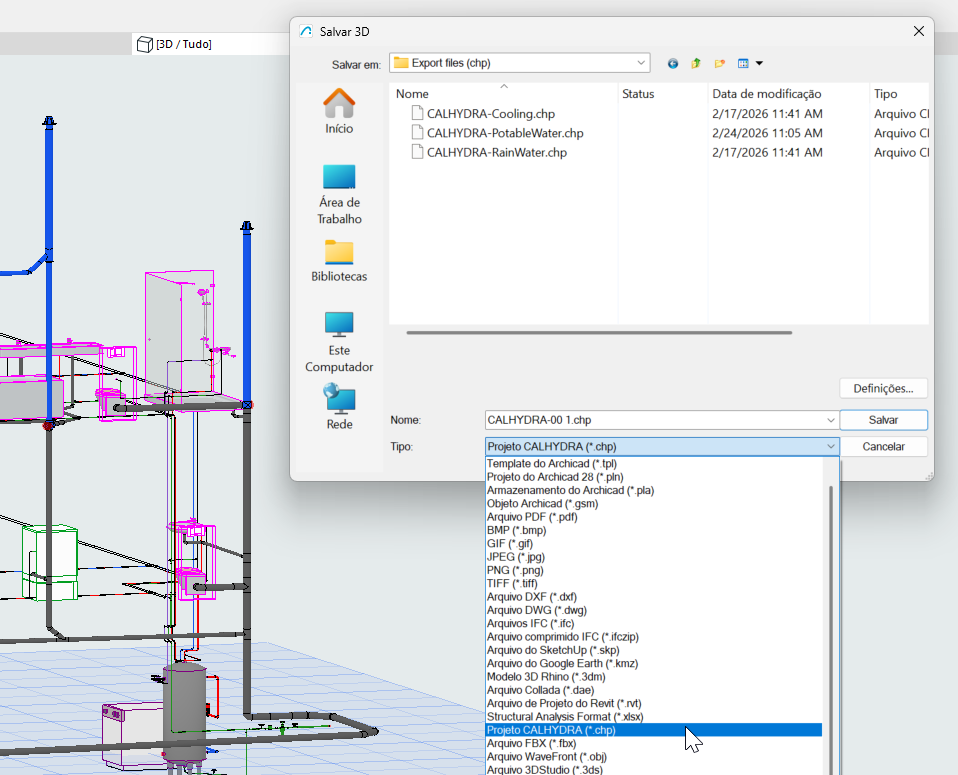Open Área de Trabalho location
Image resolution: width=958 pixels, height=775 pixels.
(x=339, y=194)
